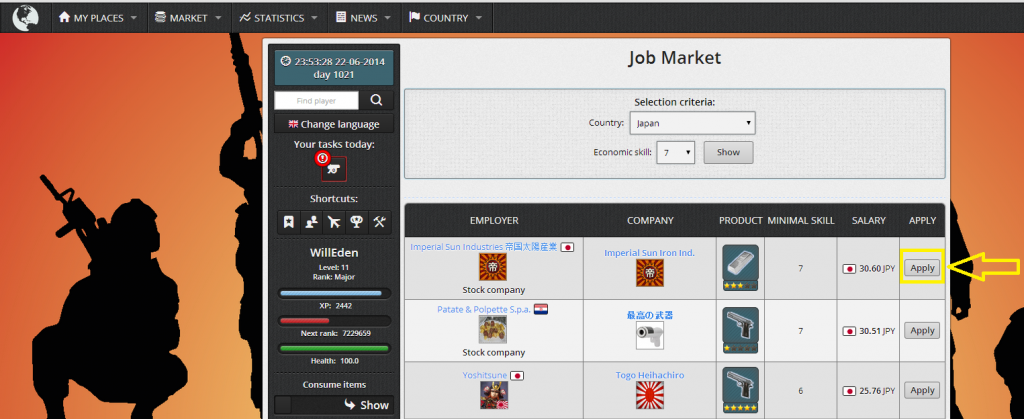Click the search player magnifier icon
The width and height of the screenshot is (1024, 419).
point(376,100)
